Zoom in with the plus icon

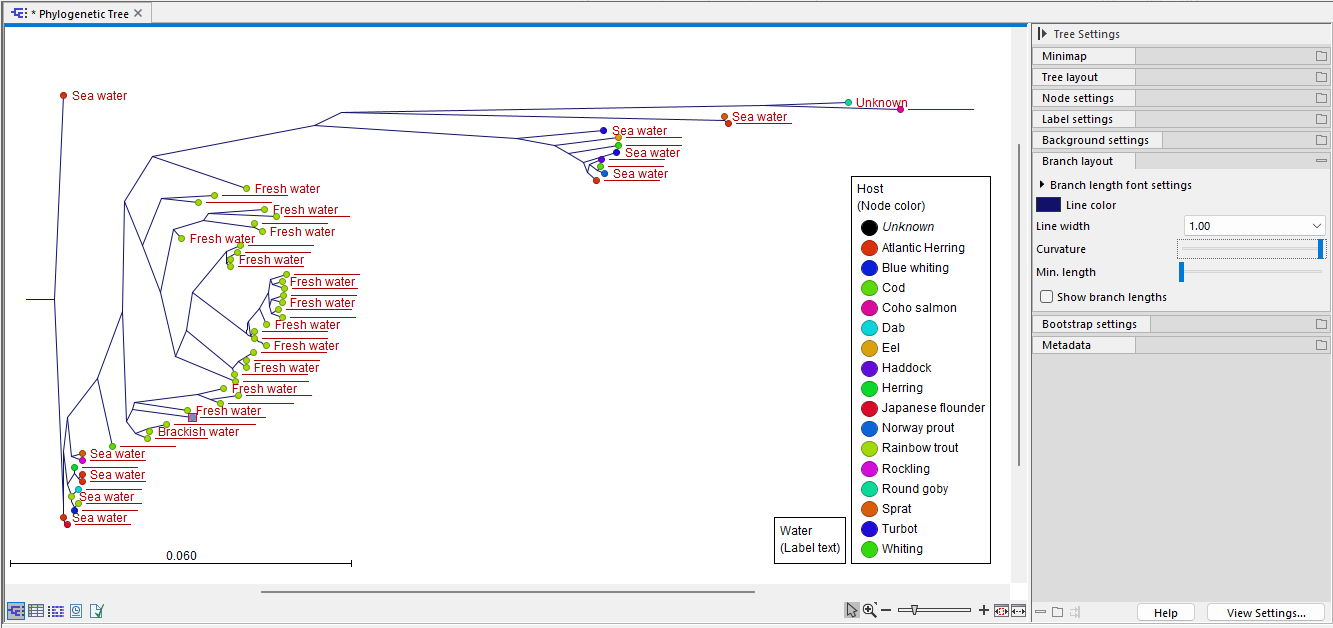[x=985, y=609]
